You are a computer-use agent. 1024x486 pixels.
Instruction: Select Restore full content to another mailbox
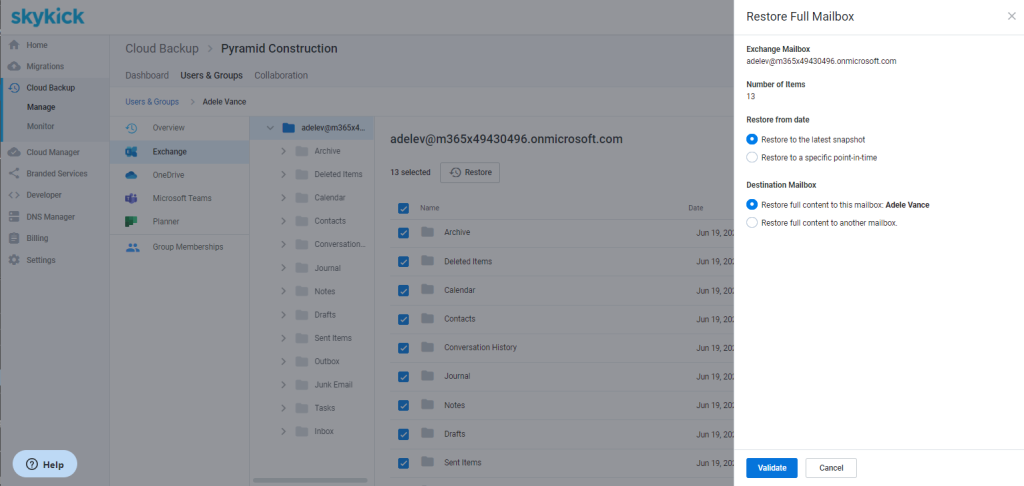tap(752, 223)
